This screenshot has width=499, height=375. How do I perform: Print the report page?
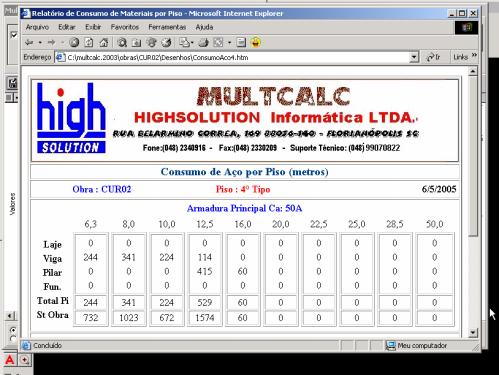pyautogui.click(x=203, y=42)
